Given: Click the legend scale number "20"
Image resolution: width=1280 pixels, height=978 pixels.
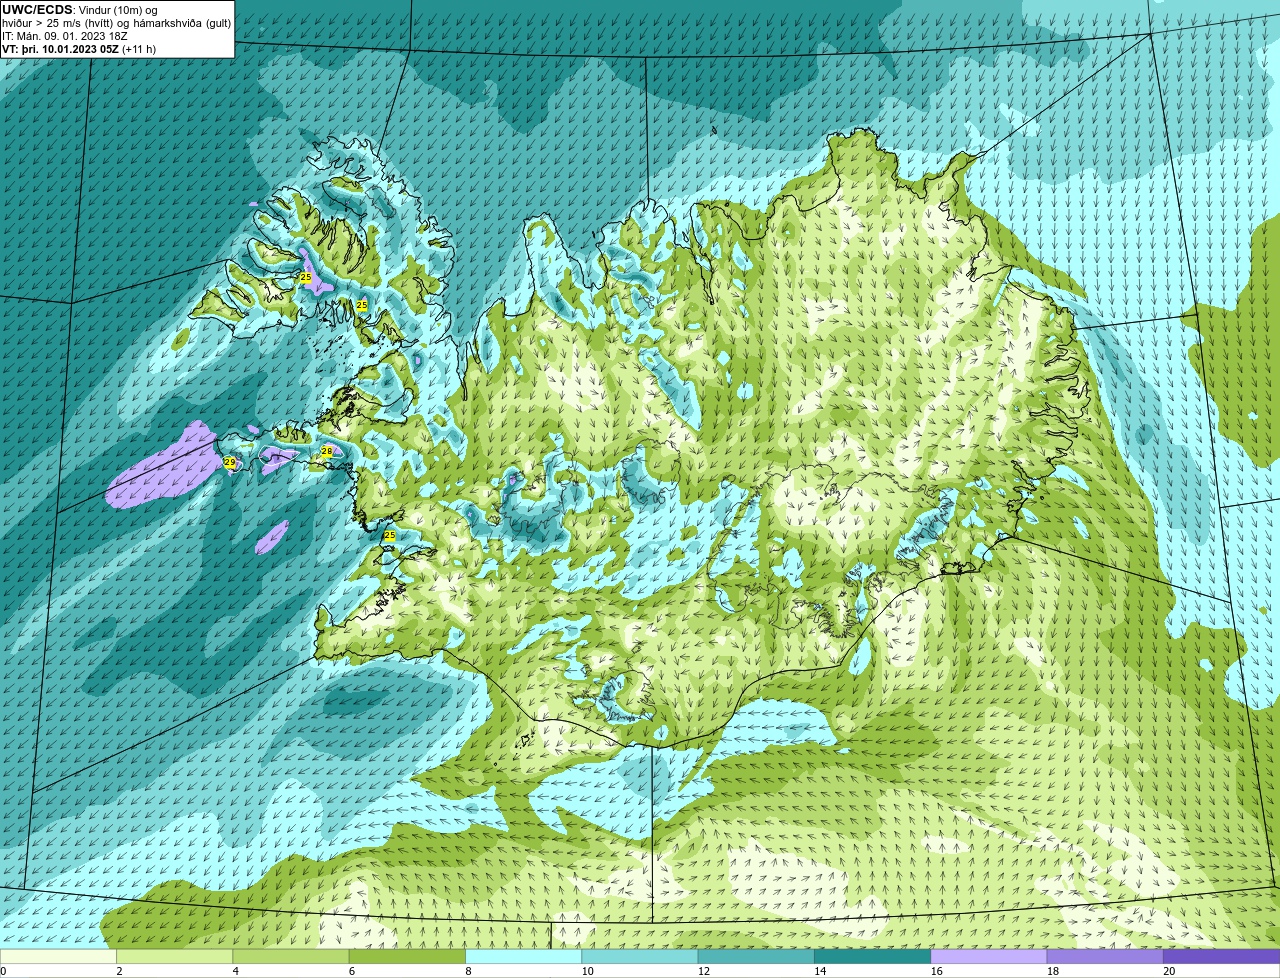Looking at the screenshot, I should [1169, 971].
